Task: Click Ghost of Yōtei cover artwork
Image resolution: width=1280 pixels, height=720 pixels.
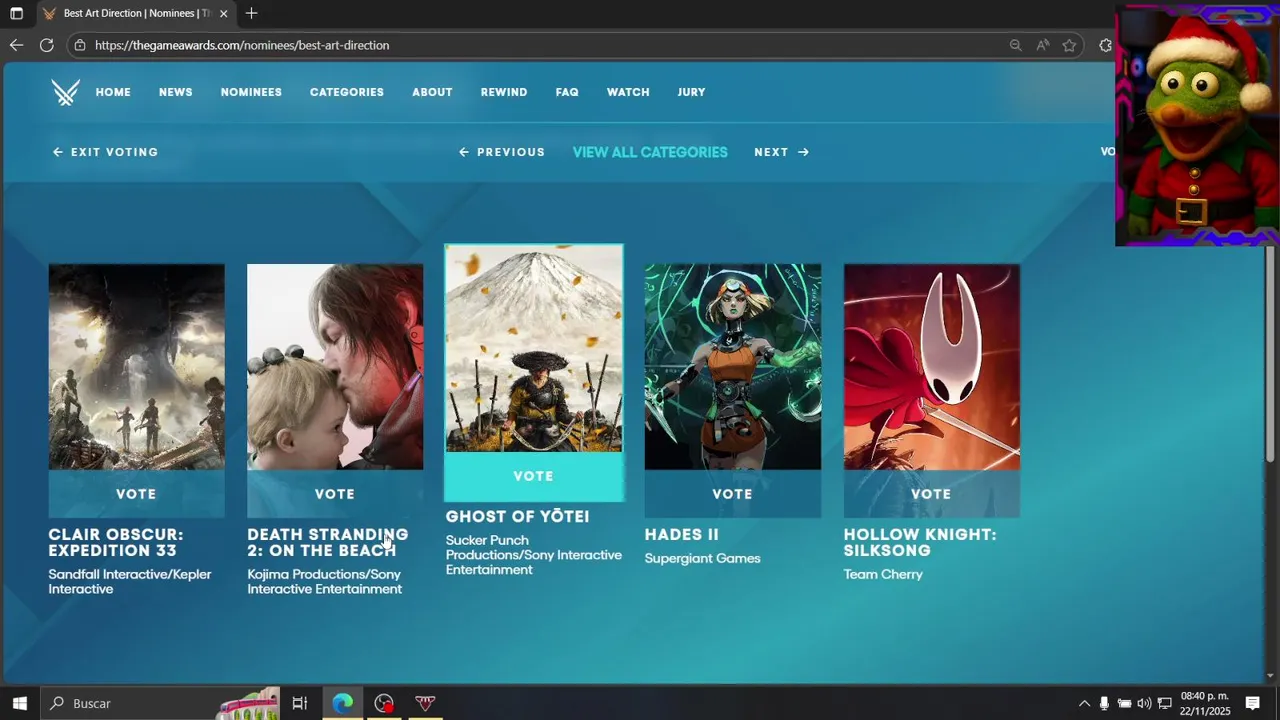Action: tap(533, 349)
